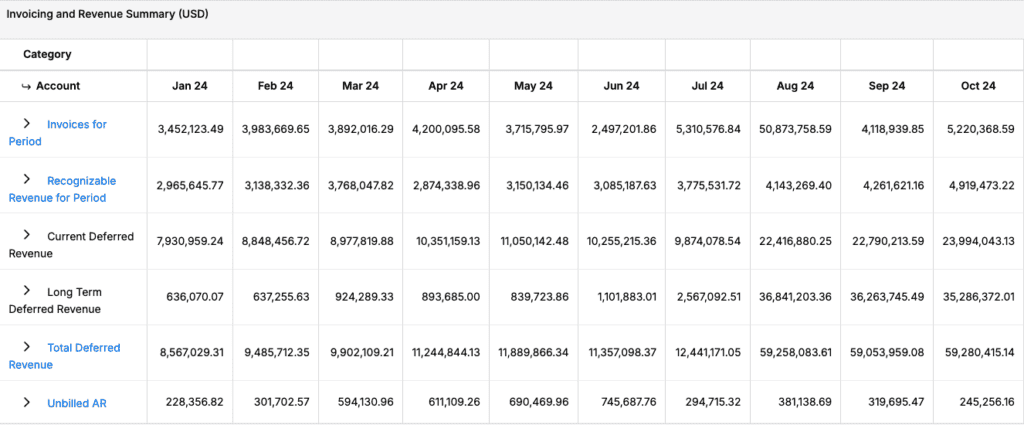Open the Invoices for Period link
The height and width of the screenshot is (425, 1024).
click(57, 133)
